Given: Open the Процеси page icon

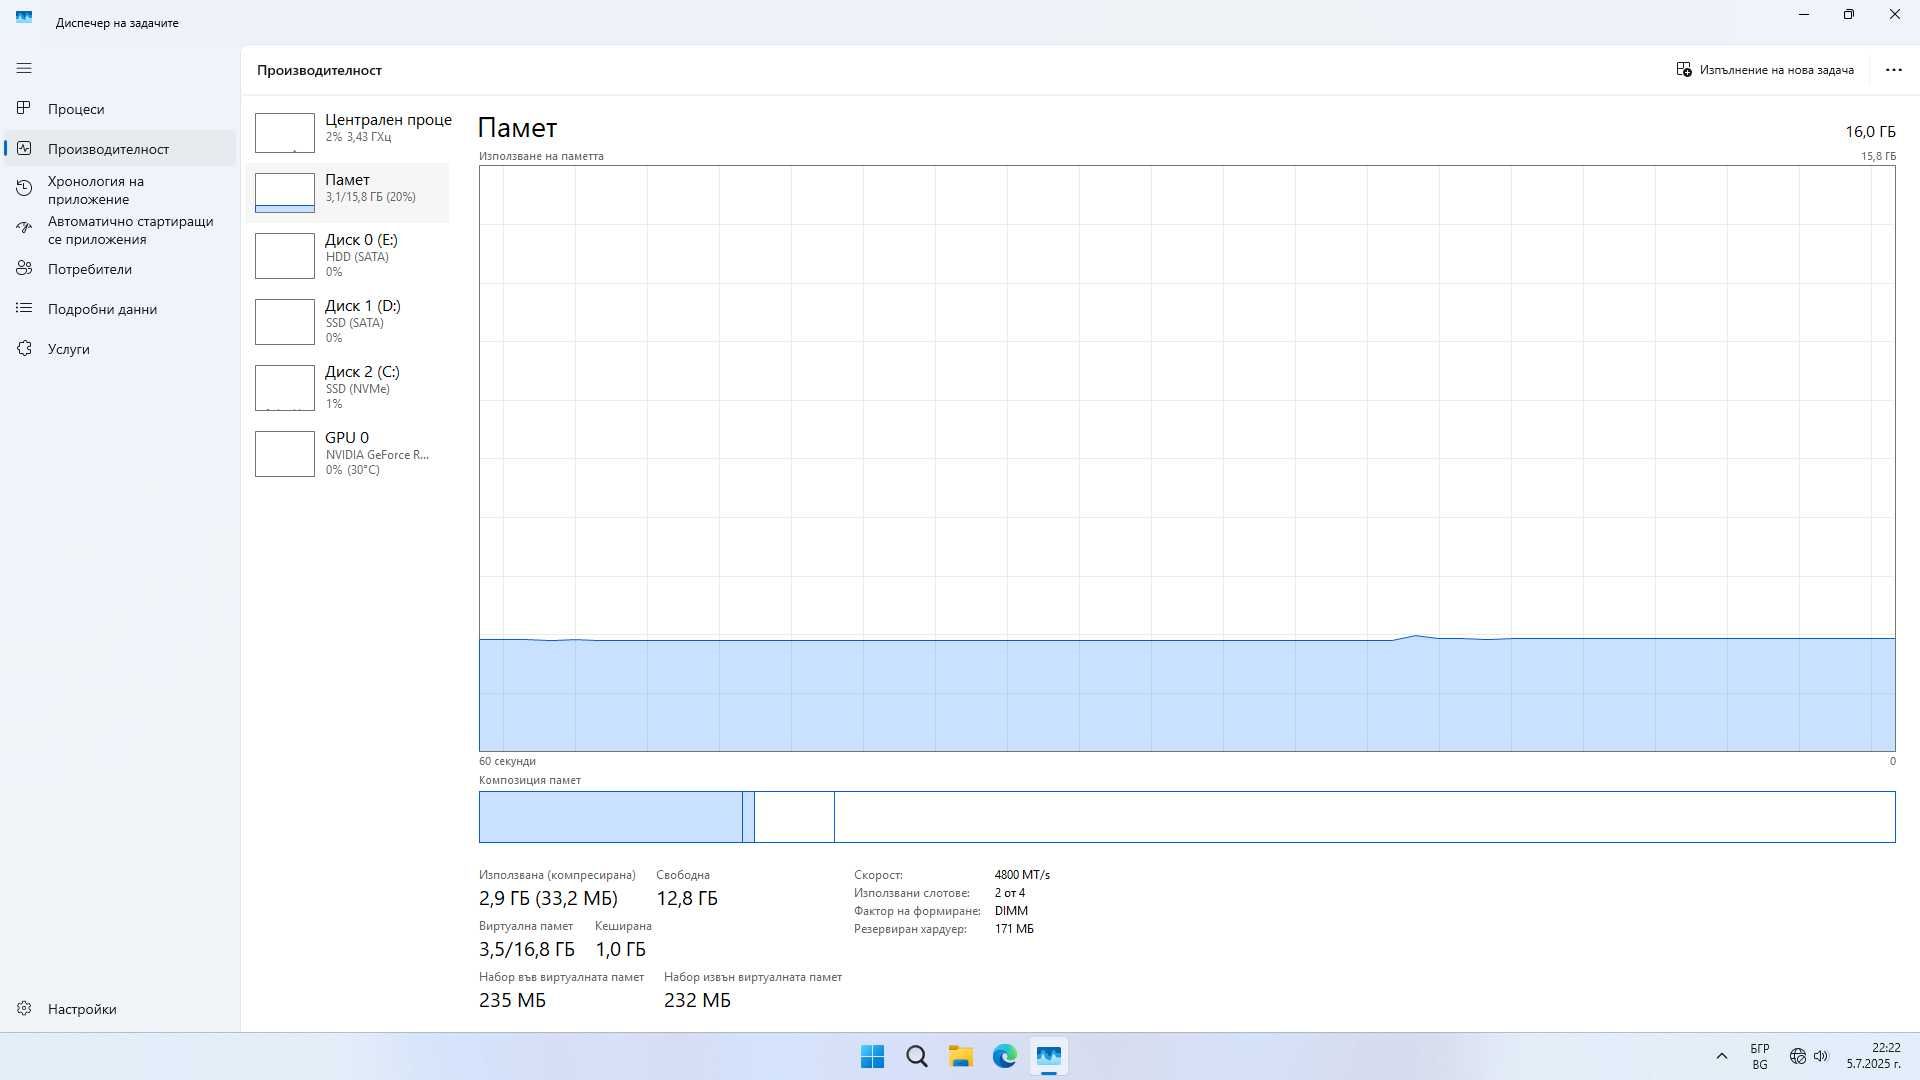Looking at the screenshot, I should (24, 108).
